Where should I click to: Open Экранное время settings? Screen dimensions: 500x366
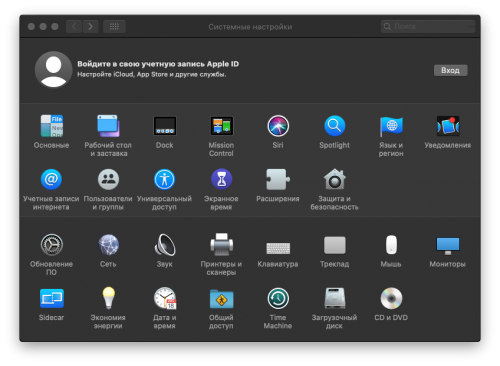pyautogui.click(x=221, y=179)
